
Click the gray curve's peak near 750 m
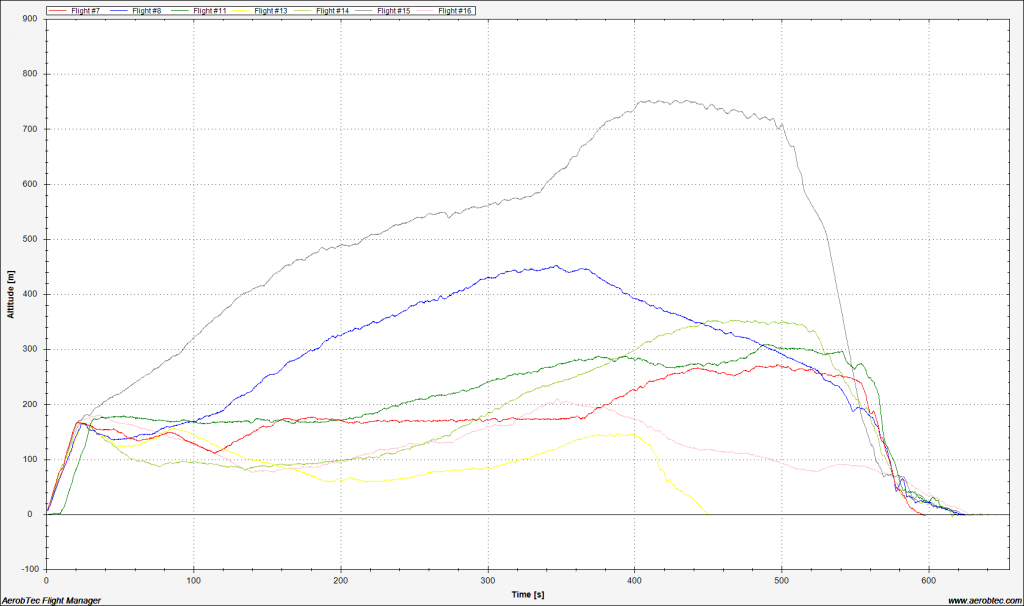[648, 101]
